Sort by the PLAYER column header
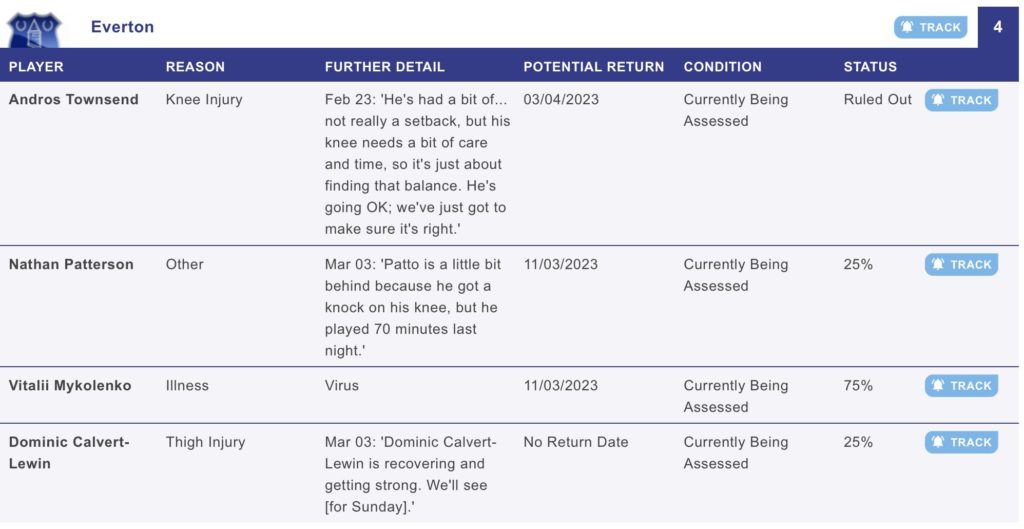Viewport: 1024px width, 529px height. point(36,67)
